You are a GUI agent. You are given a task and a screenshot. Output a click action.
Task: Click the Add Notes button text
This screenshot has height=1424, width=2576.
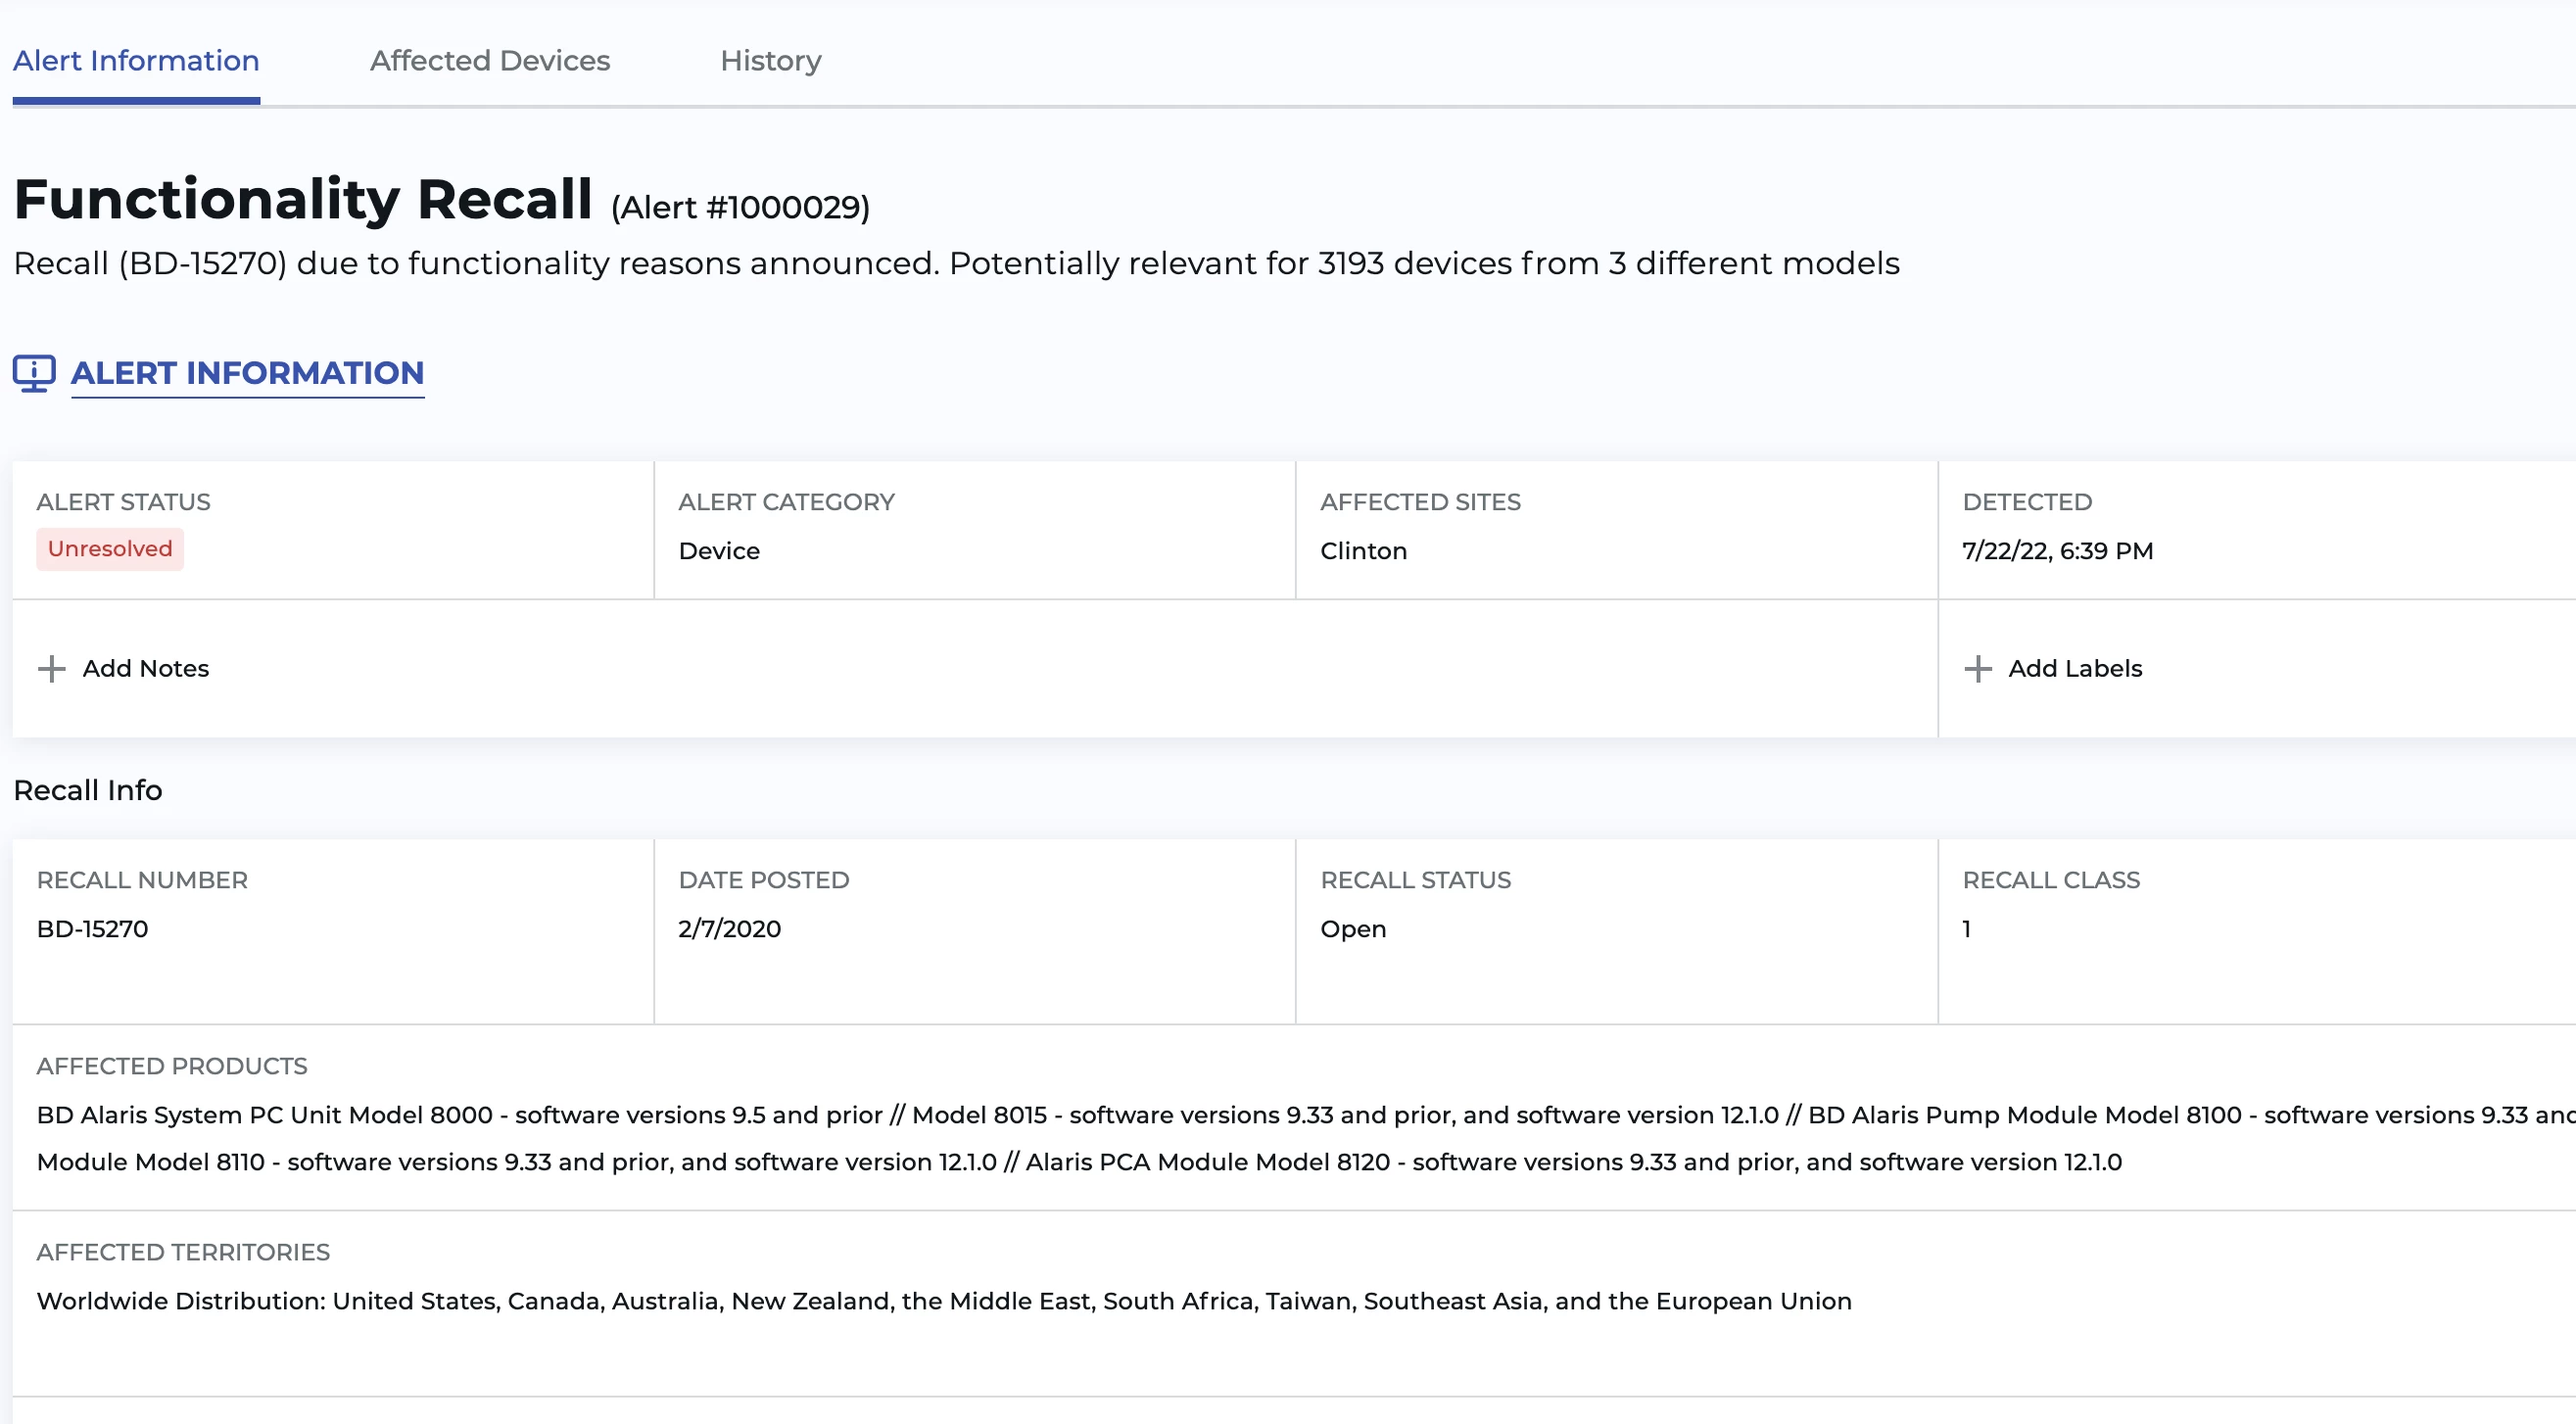click(146, 669)
